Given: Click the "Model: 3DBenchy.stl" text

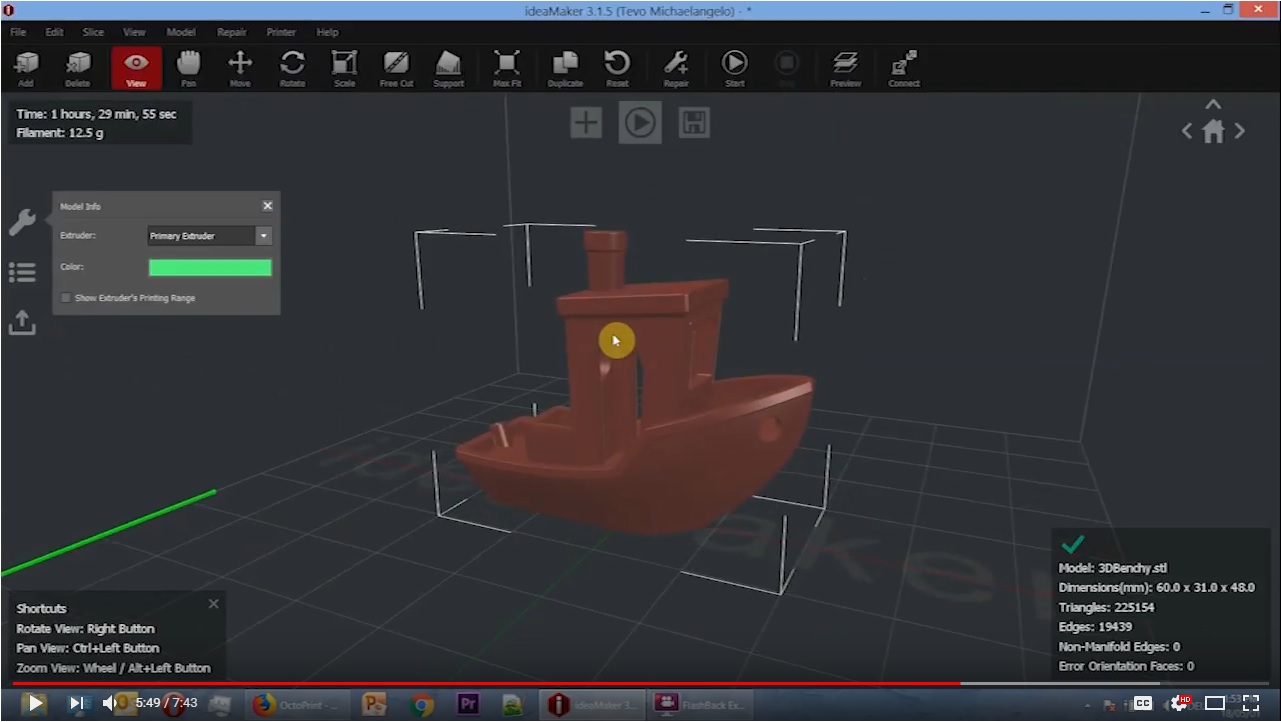Looking at the screenshot, I should pos(1113,568).
